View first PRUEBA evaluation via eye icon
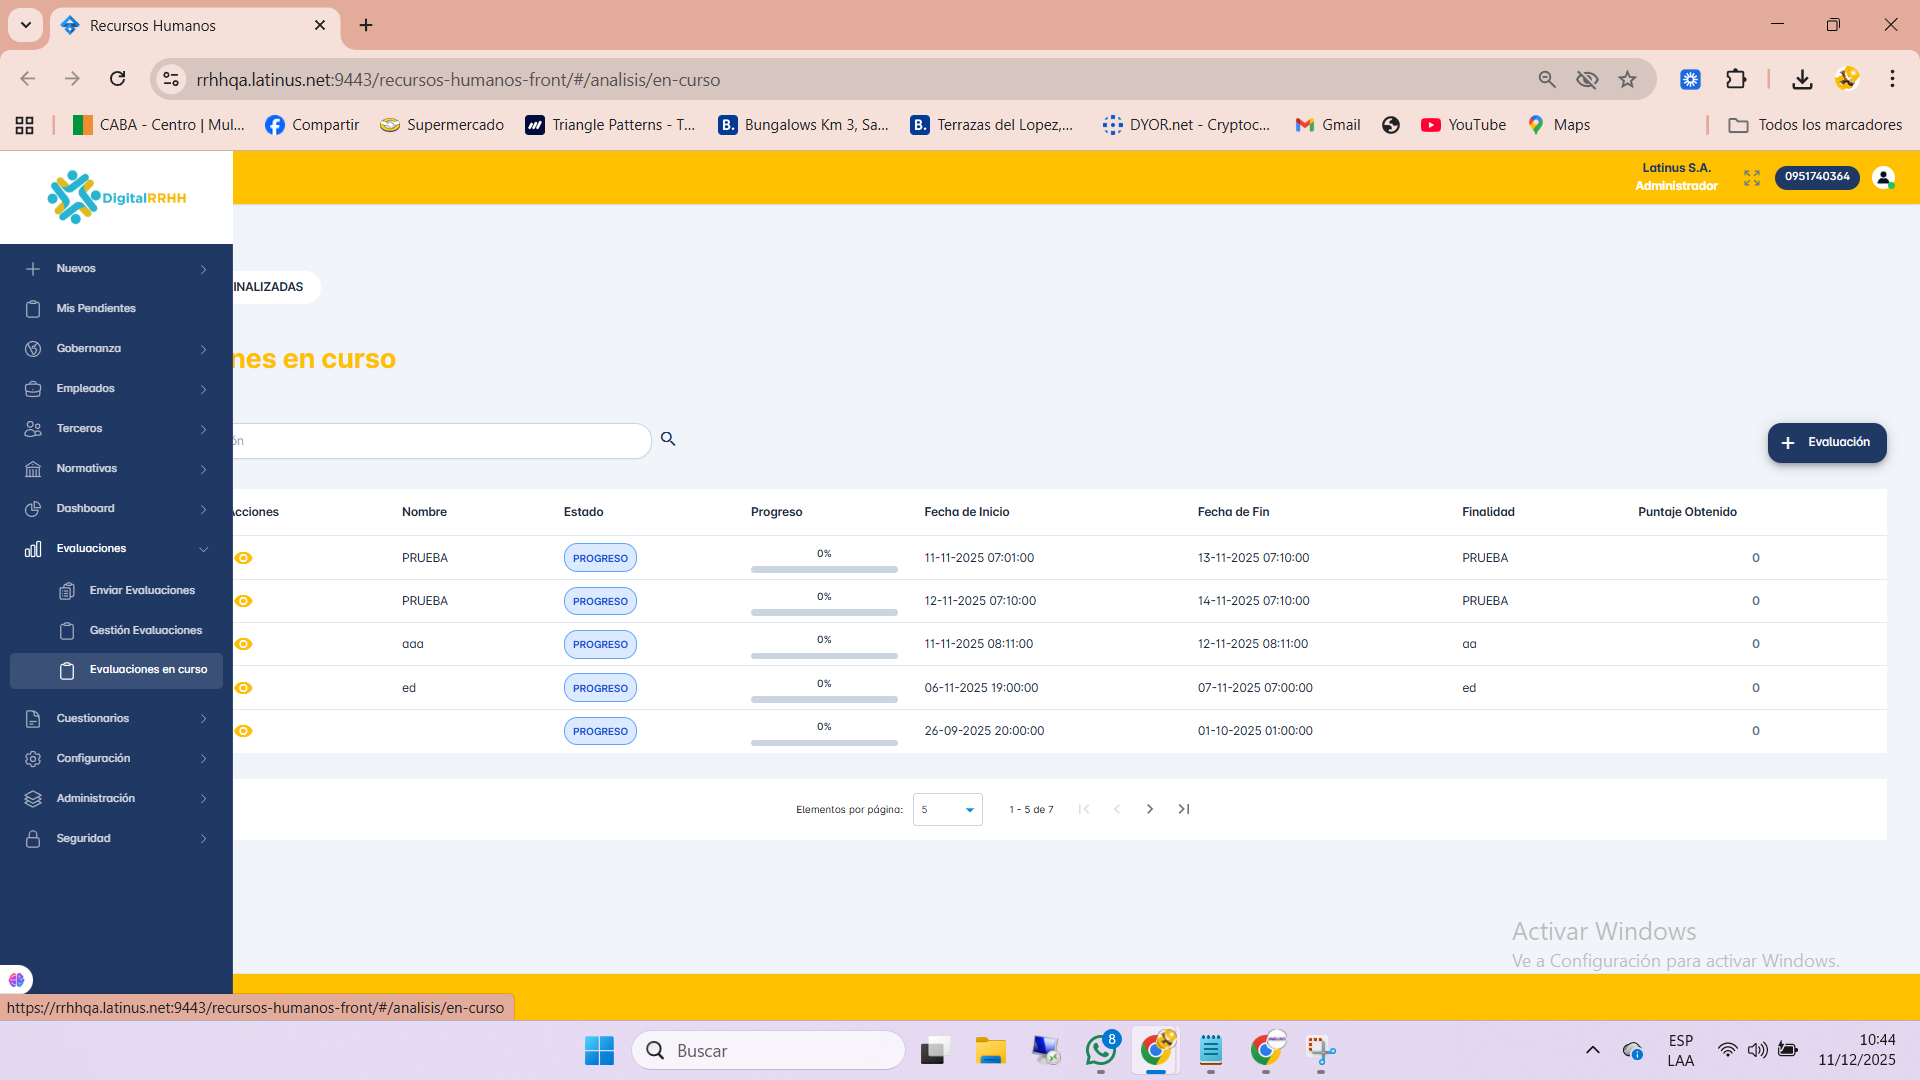 [x=243, y=558]
